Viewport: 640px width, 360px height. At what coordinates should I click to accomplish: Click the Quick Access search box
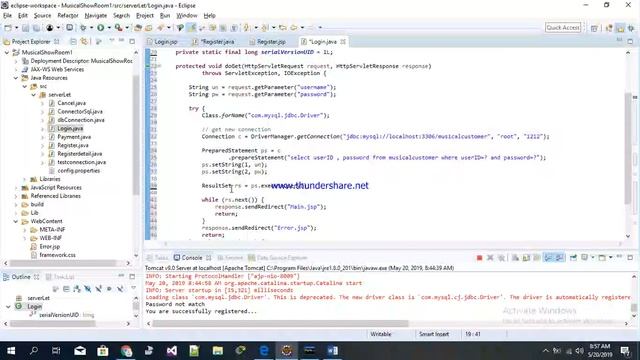pyautogui.click(x=563, y=28)
